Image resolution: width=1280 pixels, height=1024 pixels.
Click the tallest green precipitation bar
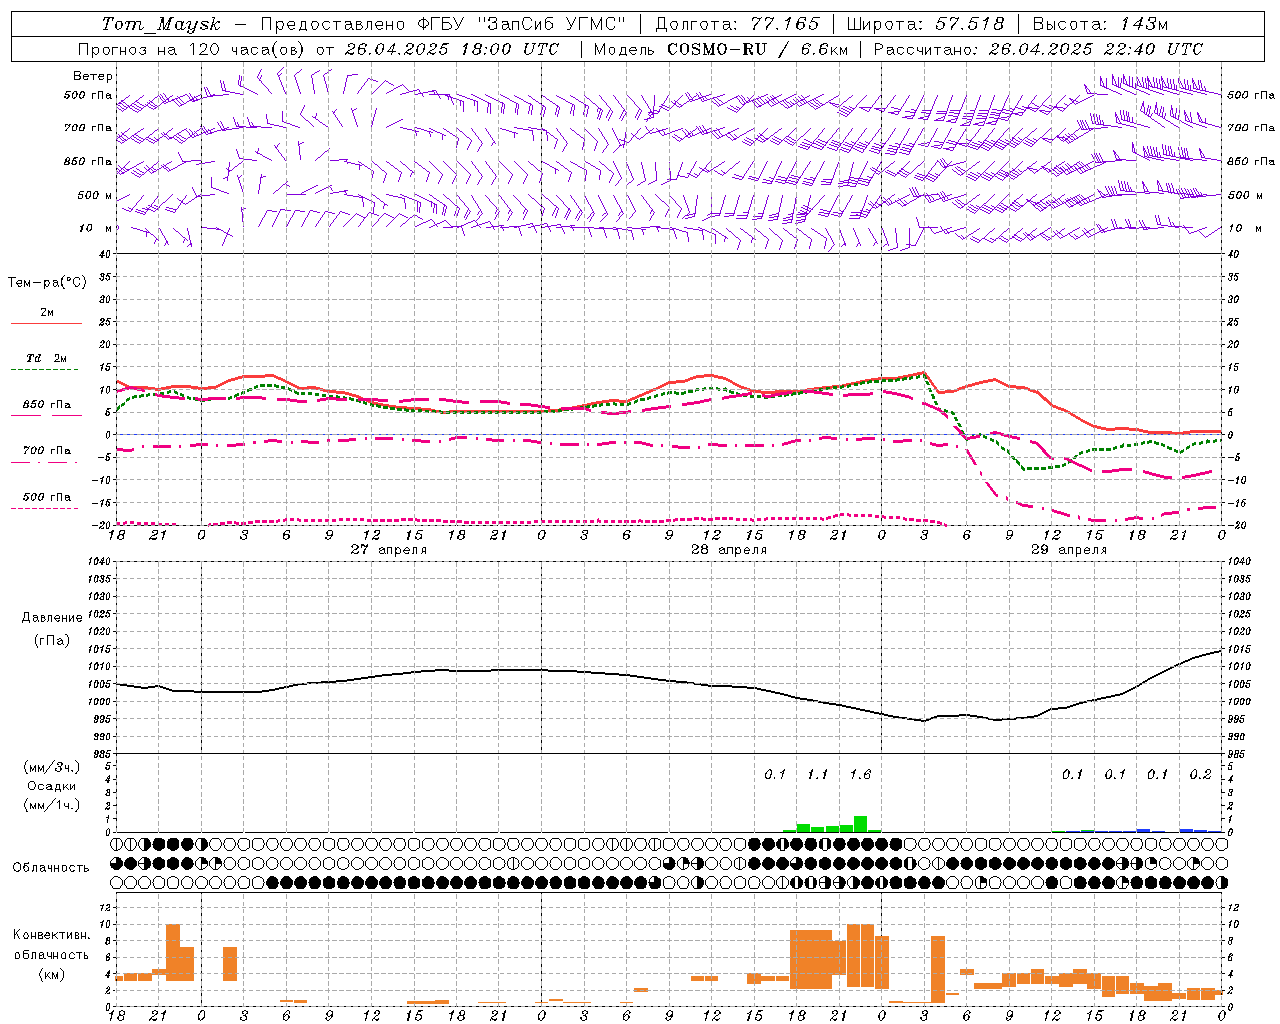860,824
